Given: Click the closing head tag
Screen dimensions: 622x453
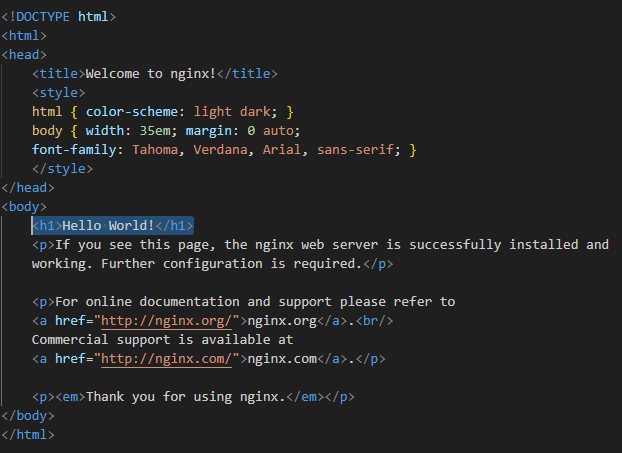Looking at the screenshot, I should [x=28, y=188].
